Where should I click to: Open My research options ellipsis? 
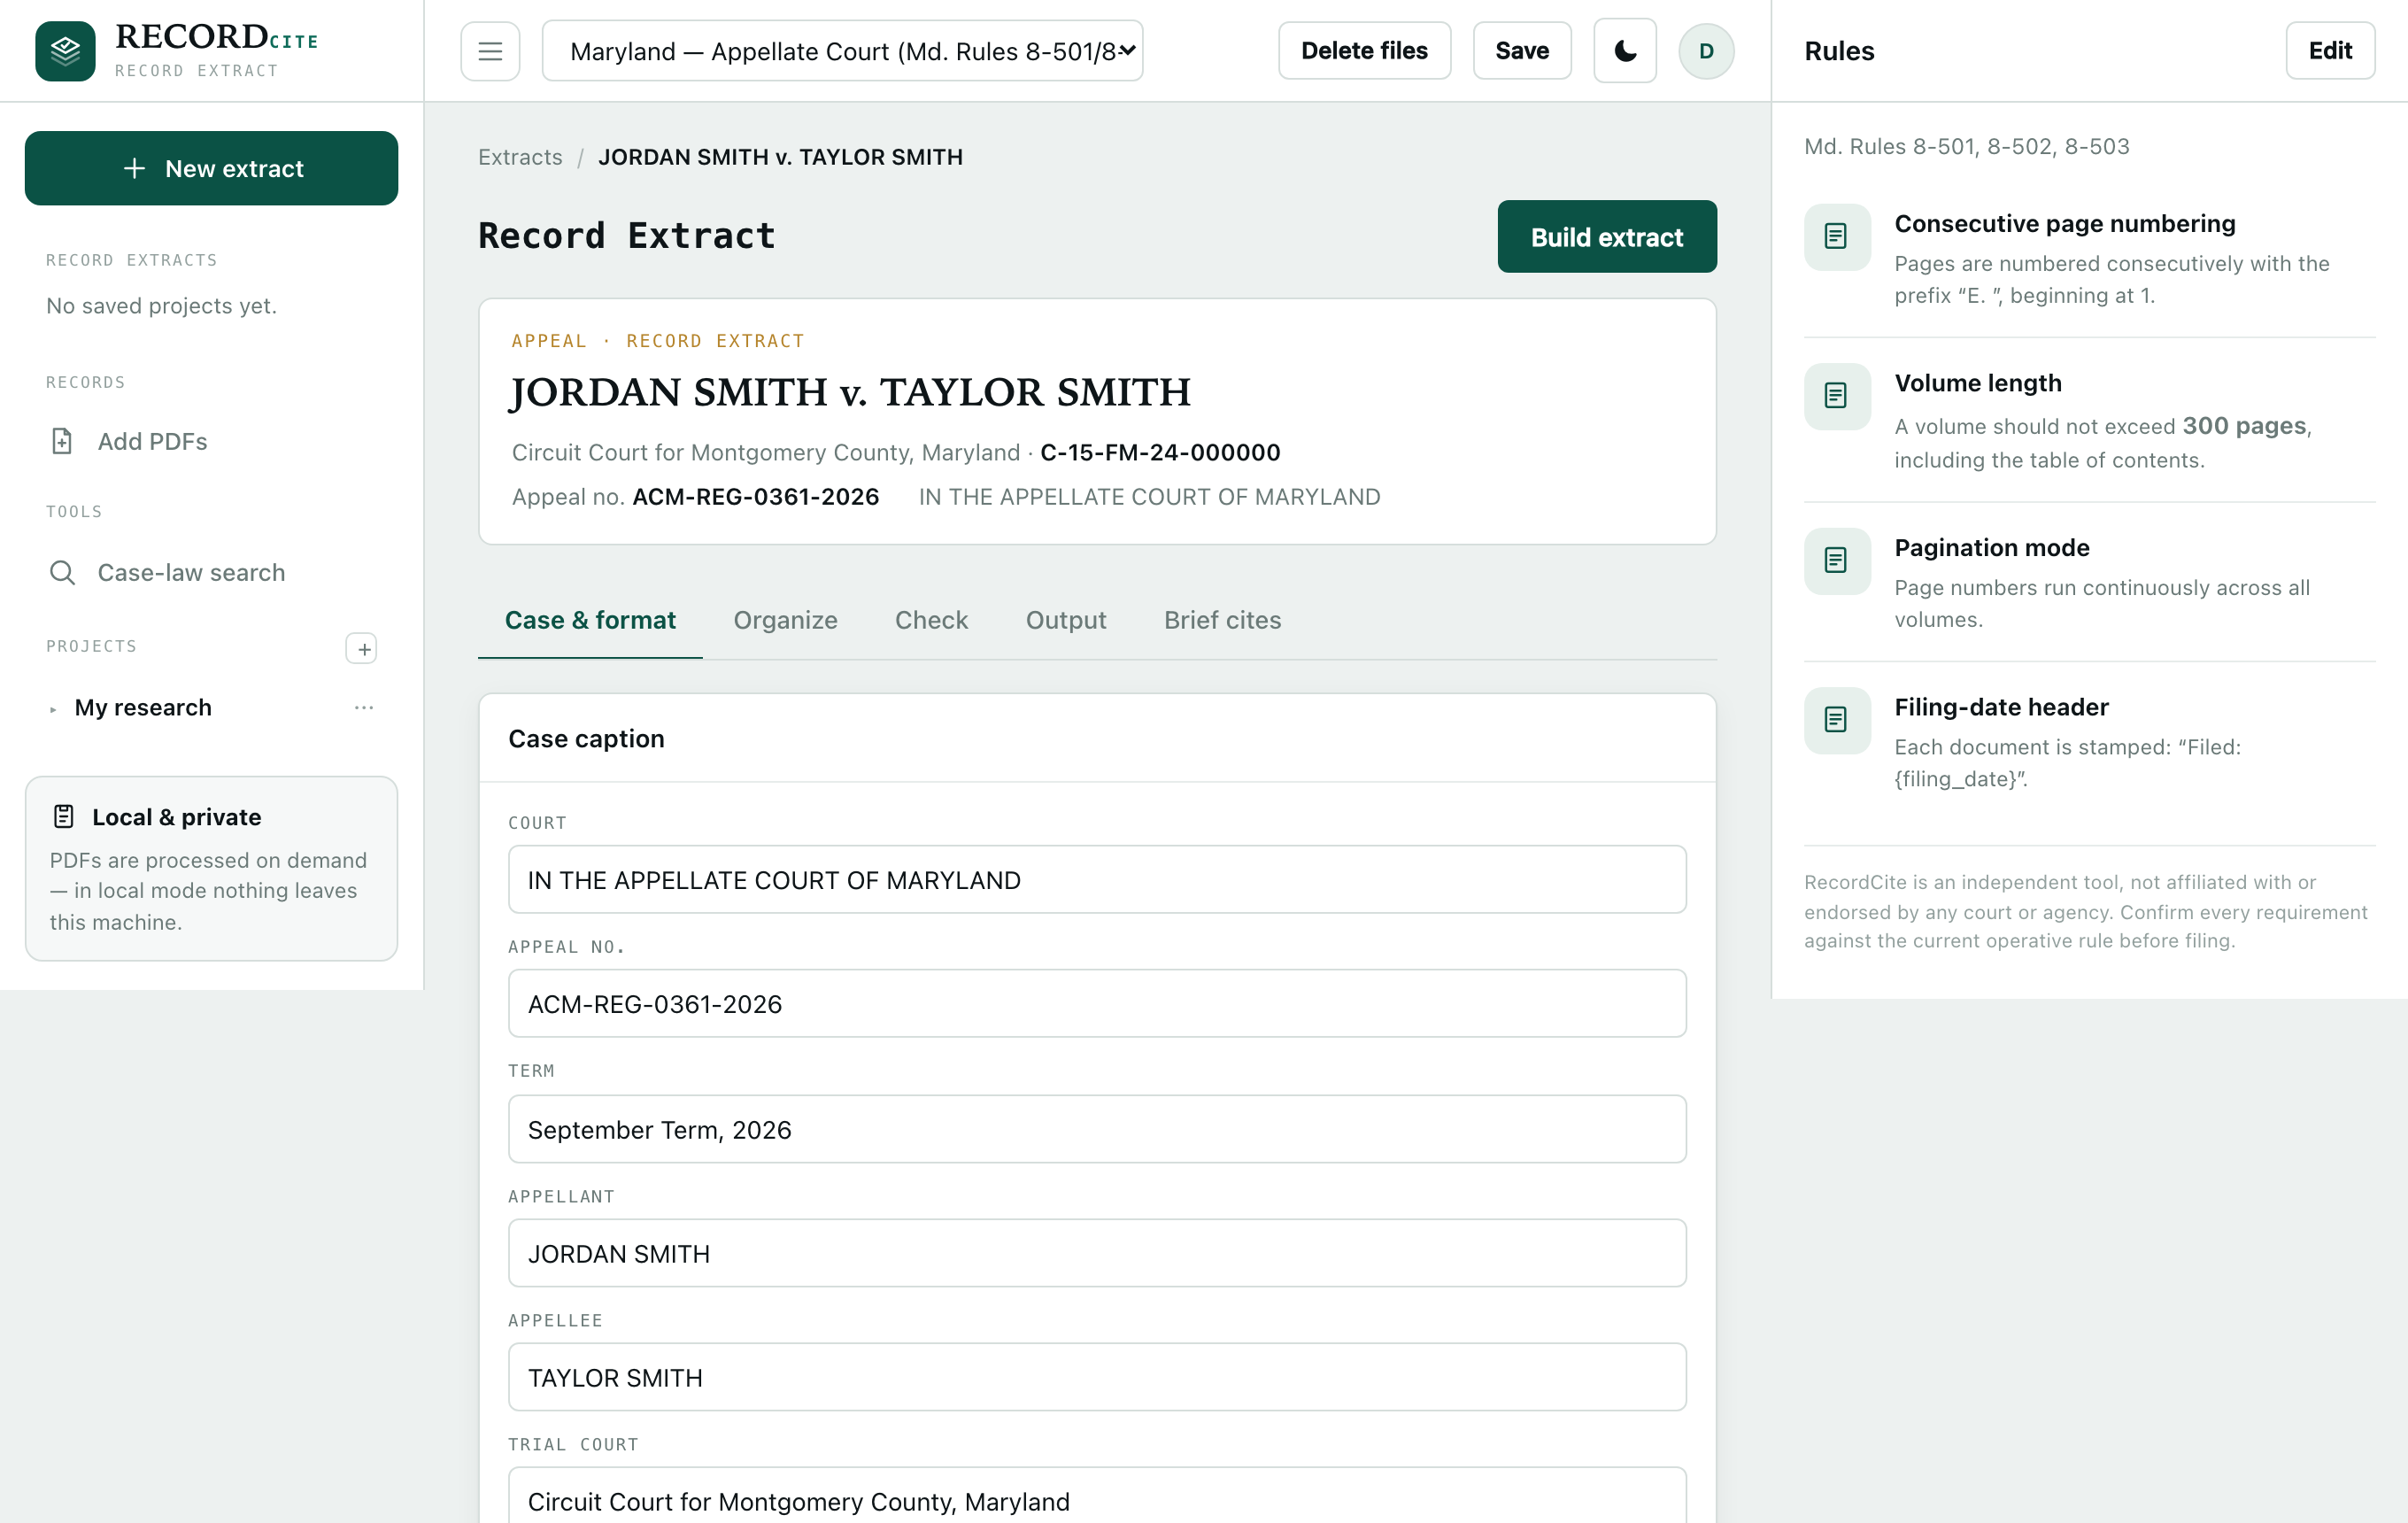(x=364, y=707)
